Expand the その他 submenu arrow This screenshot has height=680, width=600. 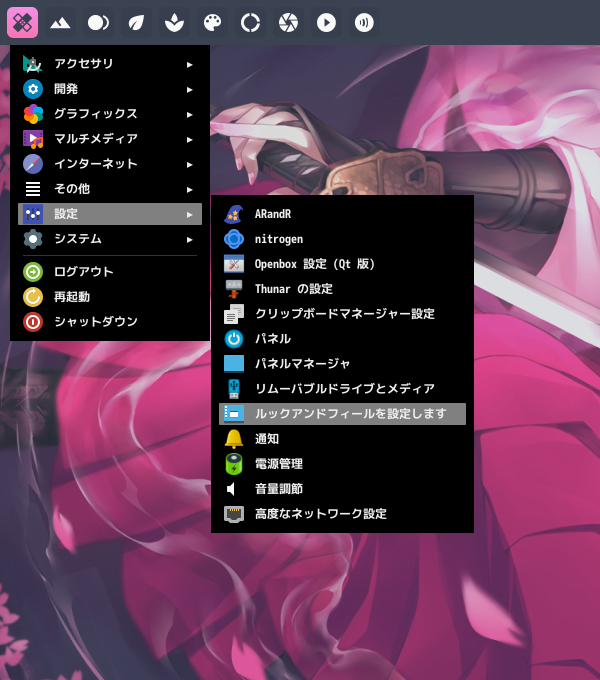189,190
